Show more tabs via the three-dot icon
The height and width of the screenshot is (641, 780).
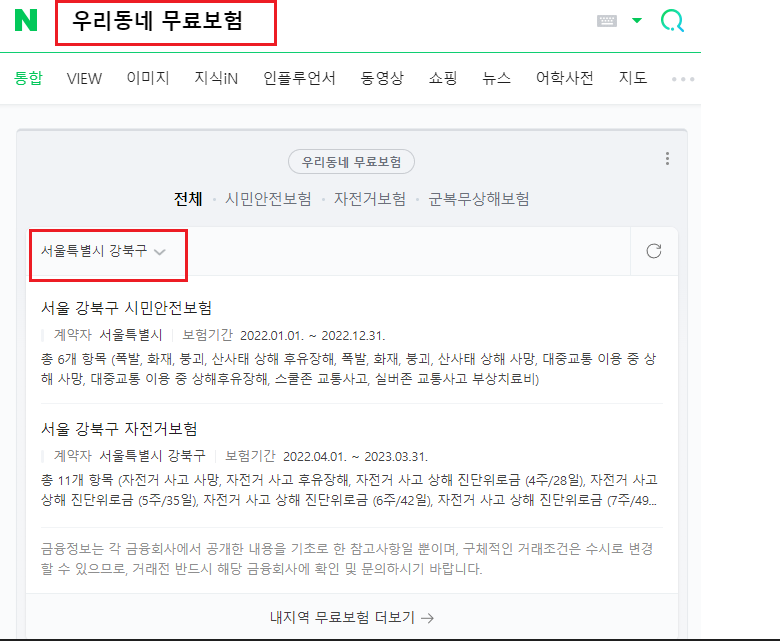pos(682,79)
